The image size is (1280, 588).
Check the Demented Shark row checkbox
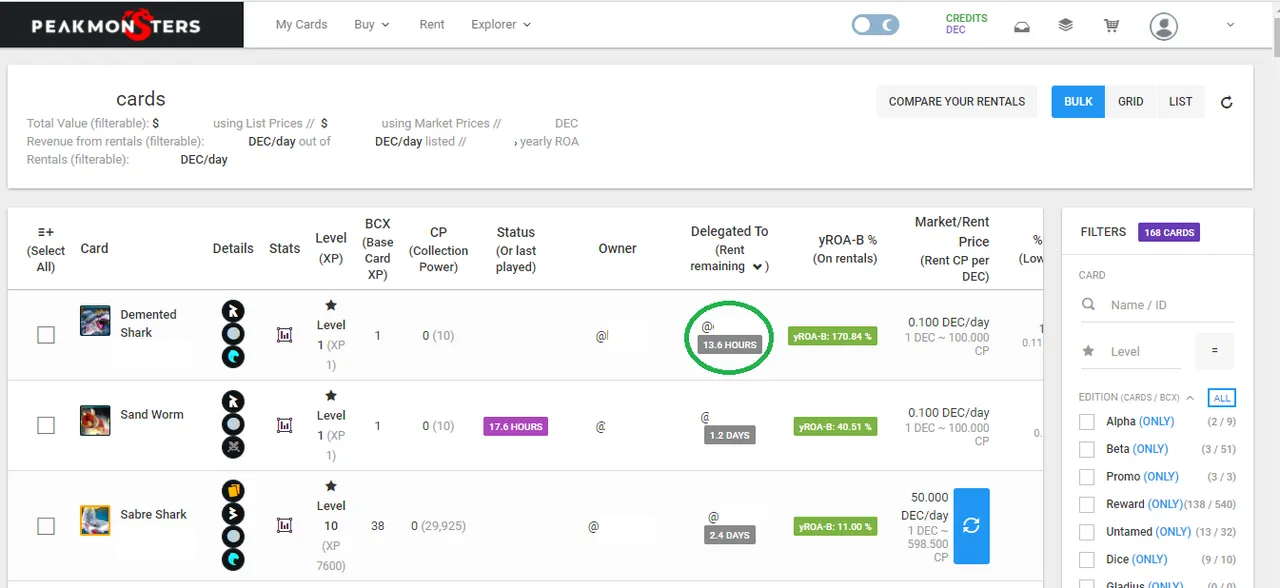tap(46, 335)
